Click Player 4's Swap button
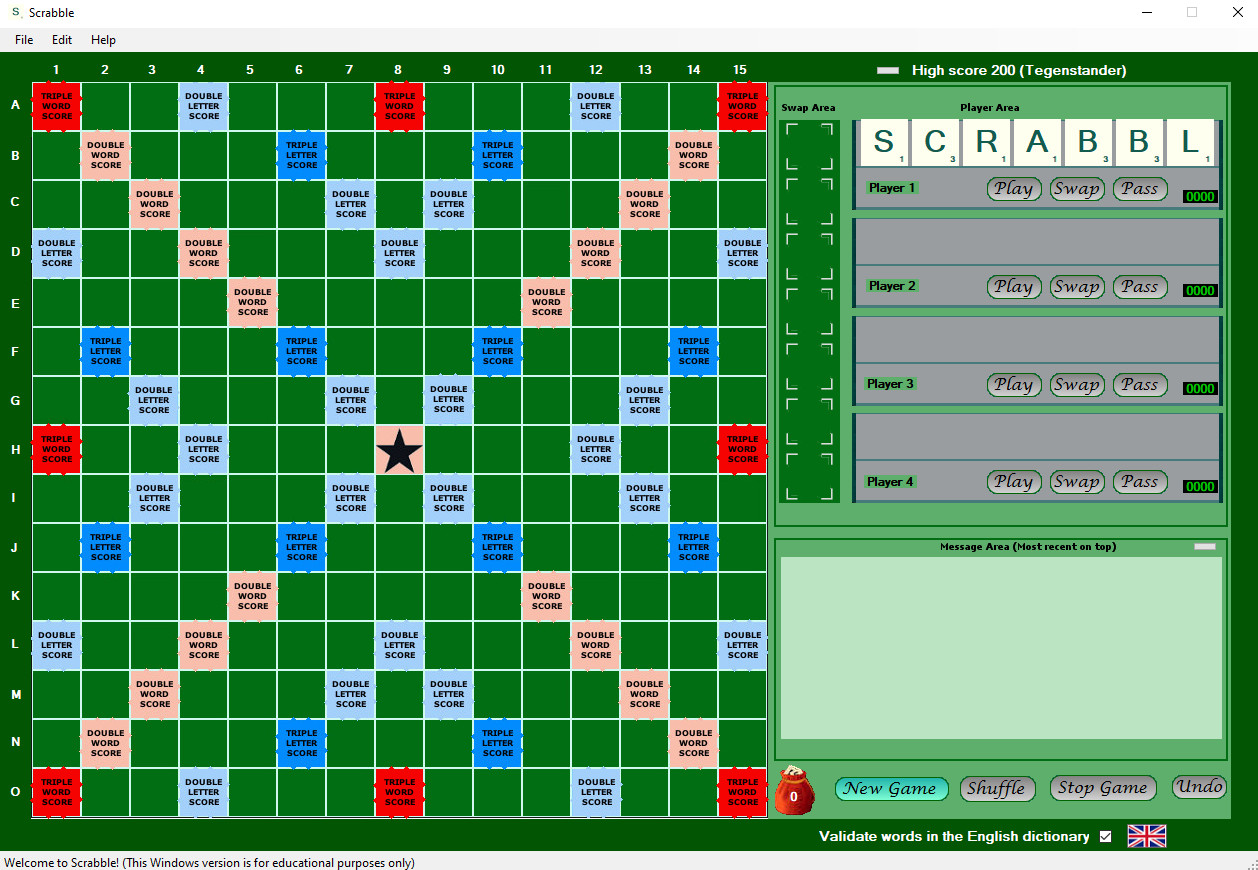Screen dimensions: 1258x870 [x=1077, y=482]
